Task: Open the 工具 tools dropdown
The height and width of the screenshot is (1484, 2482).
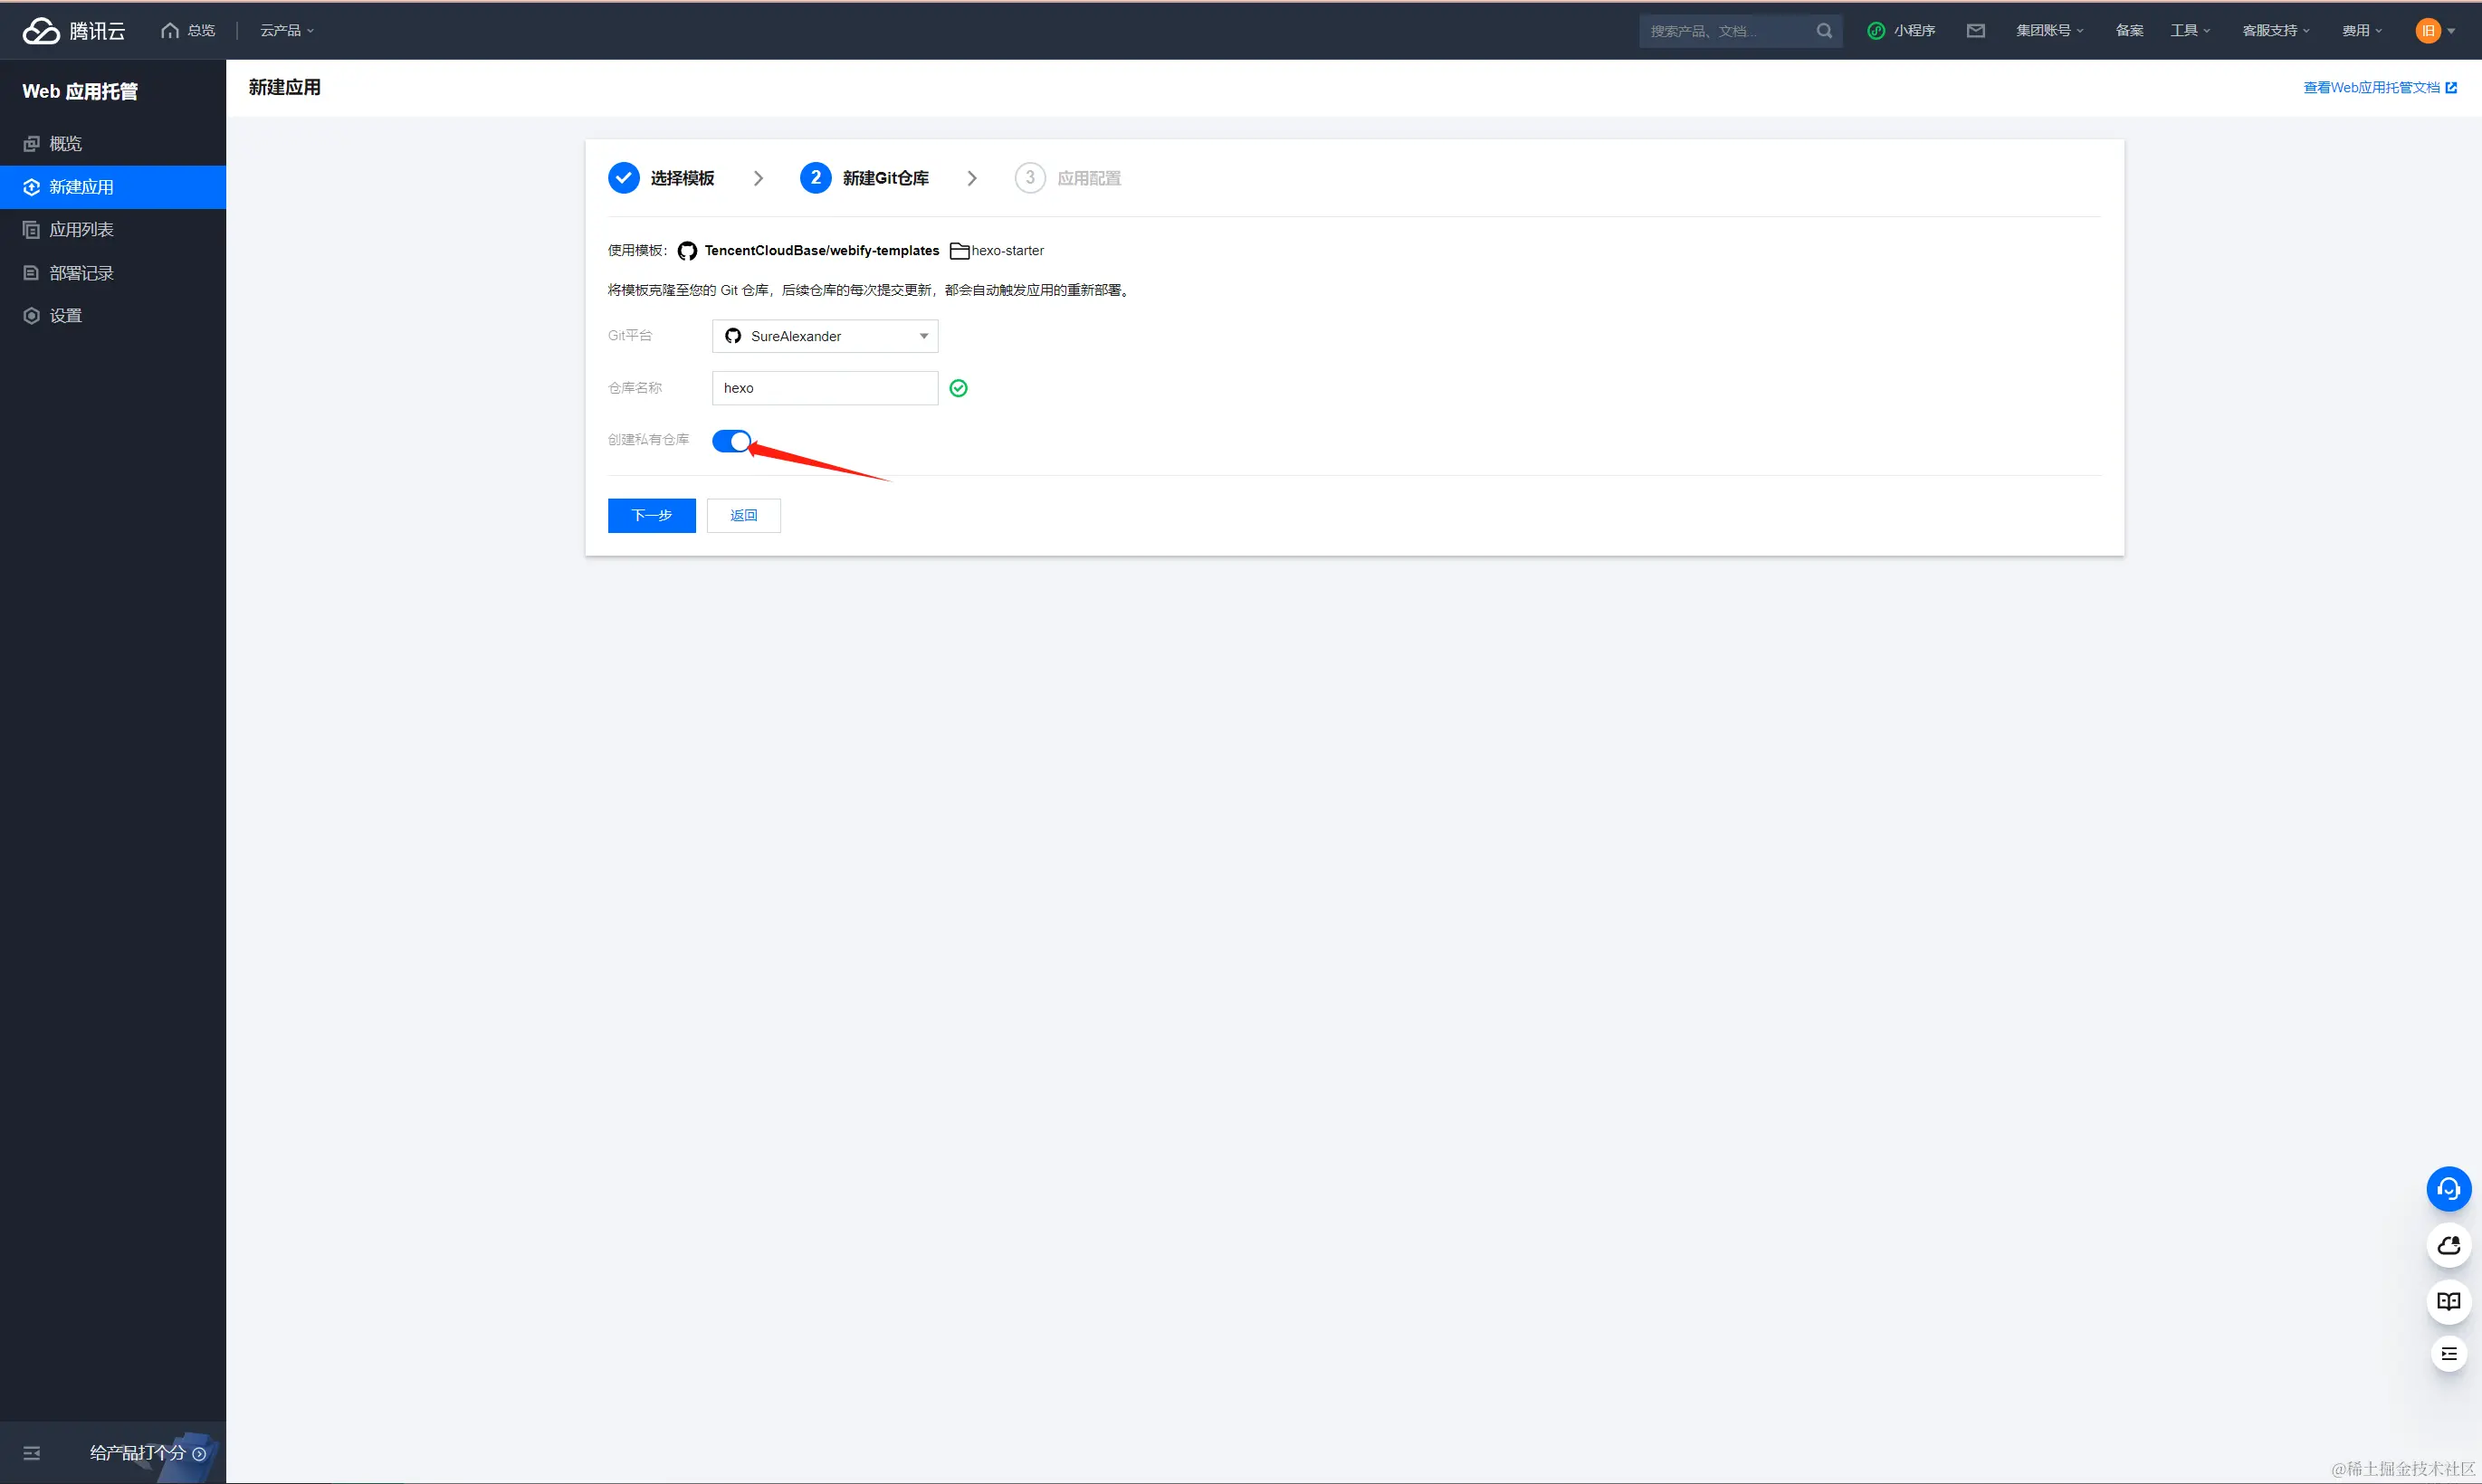Action: coord(2189,31)
